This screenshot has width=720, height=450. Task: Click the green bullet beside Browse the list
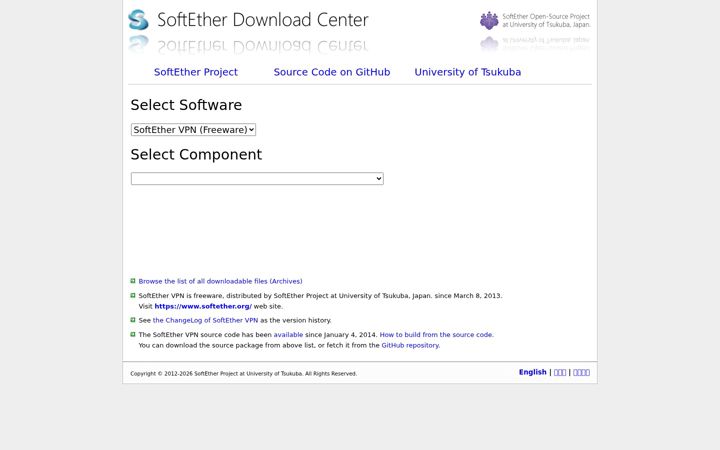click(133, 281)
